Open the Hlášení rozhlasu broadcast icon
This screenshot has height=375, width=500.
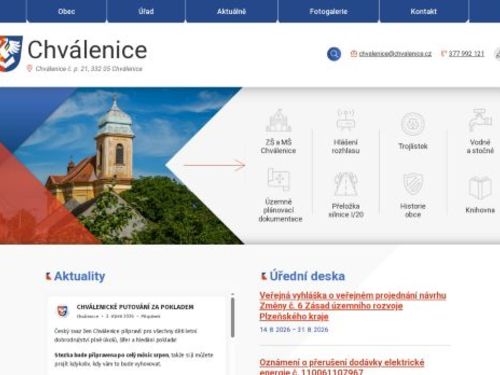[x=346, y=120]
